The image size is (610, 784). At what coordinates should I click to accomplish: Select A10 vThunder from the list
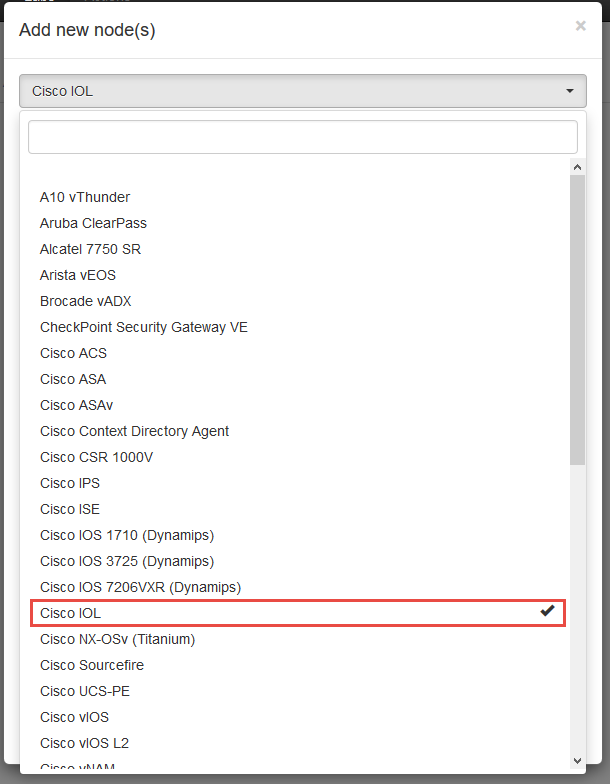[x=298, y=197]
